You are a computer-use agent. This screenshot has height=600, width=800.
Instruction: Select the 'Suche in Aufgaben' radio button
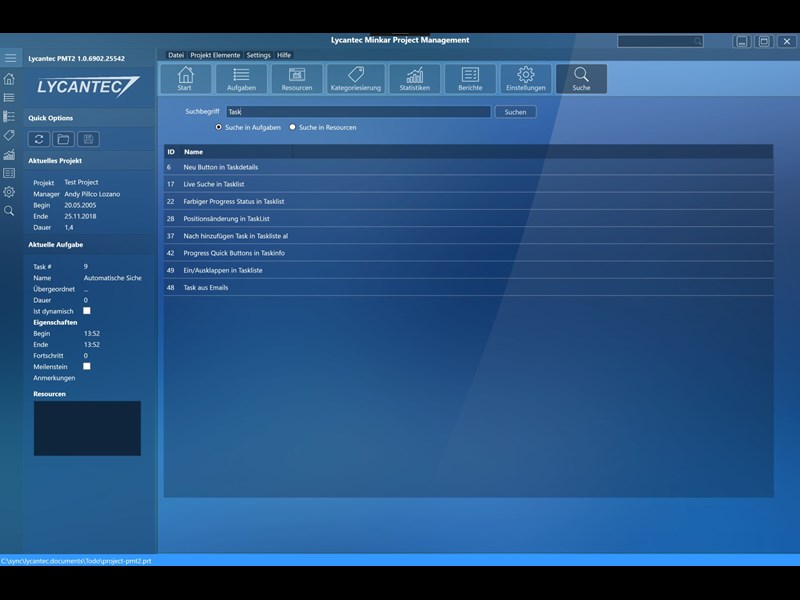pos(218,127)
